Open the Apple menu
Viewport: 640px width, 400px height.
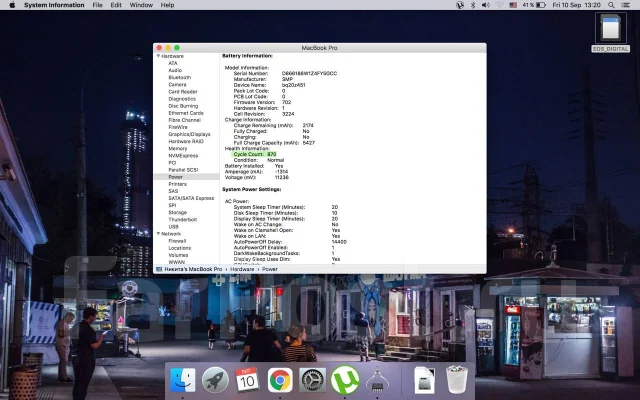click(12, 5)
